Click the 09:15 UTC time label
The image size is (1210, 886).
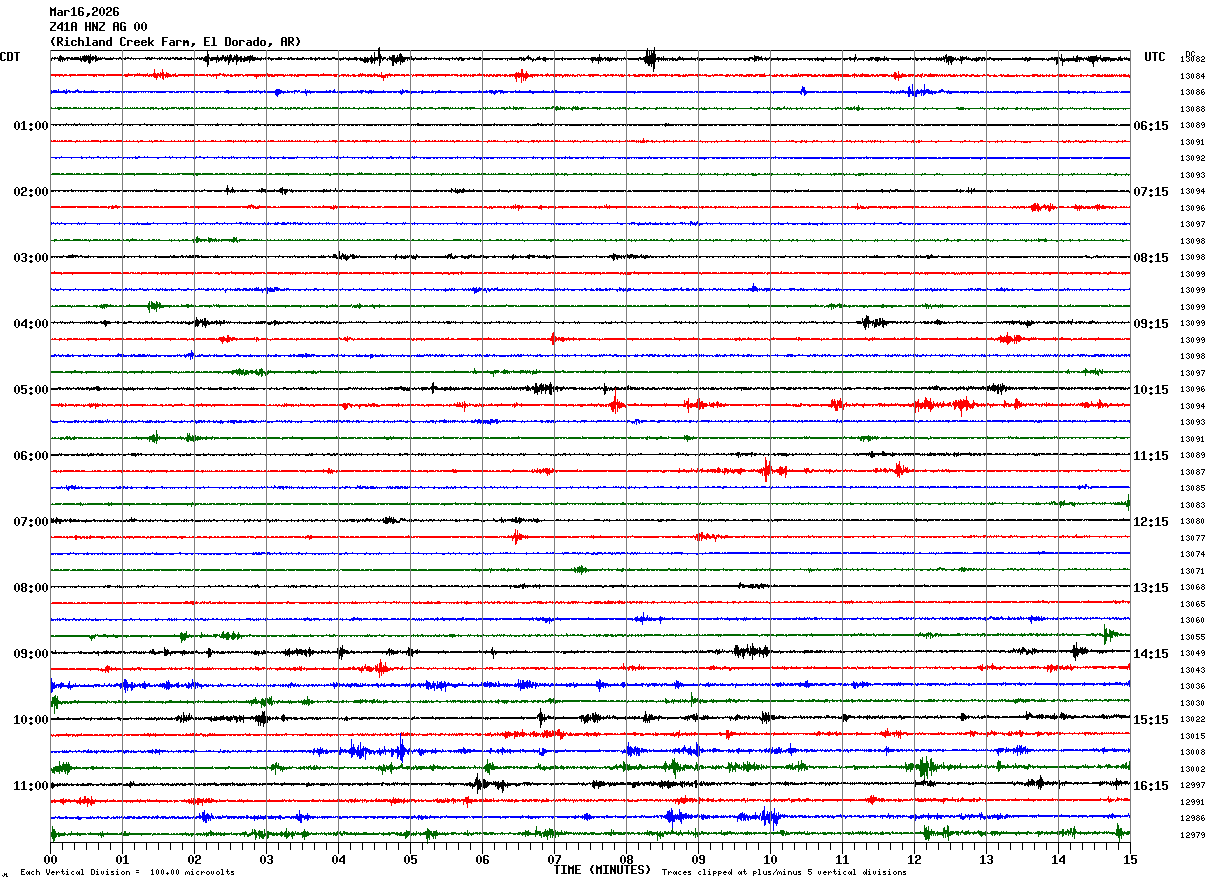pos(1151,324)
